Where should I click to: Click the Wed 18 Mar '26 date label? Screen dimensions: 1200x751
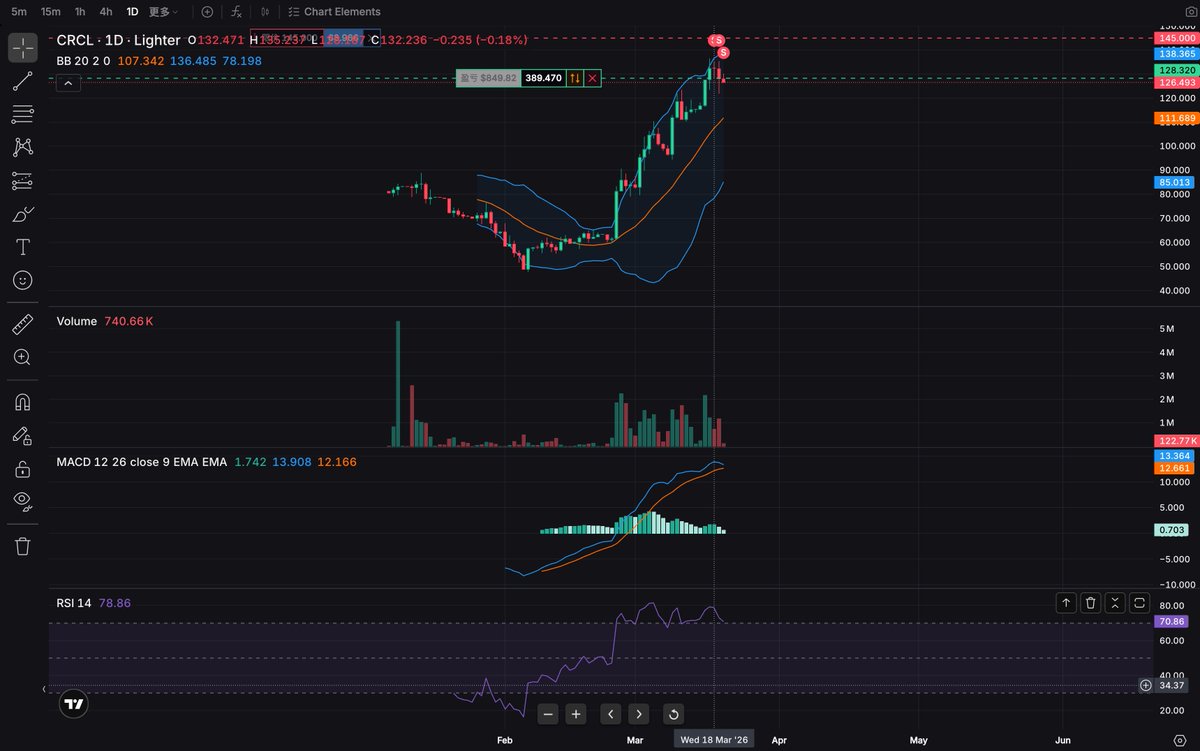713,740
